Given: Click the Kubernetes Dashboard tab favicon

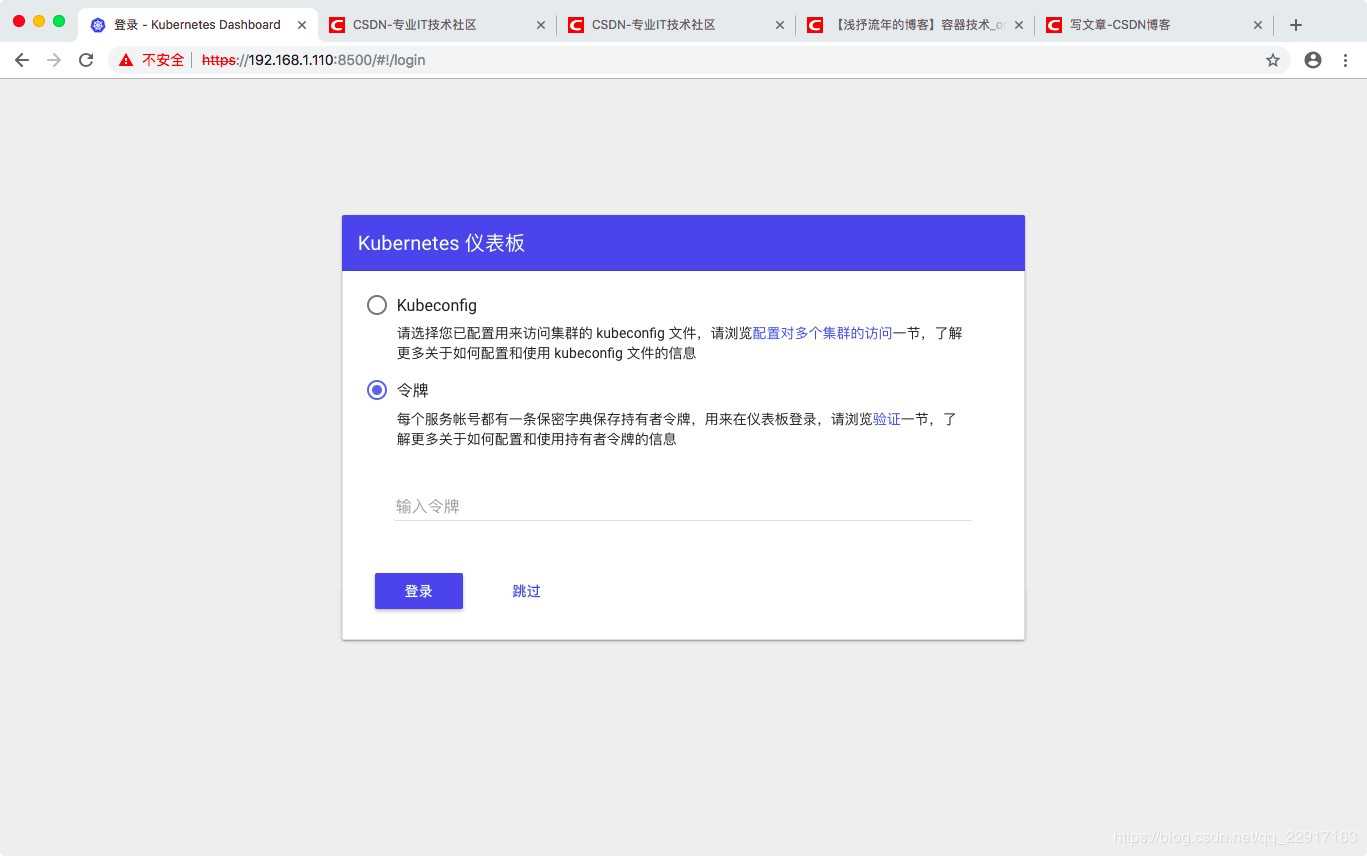Looking at the screenshot, I should [x=98, y=25].
